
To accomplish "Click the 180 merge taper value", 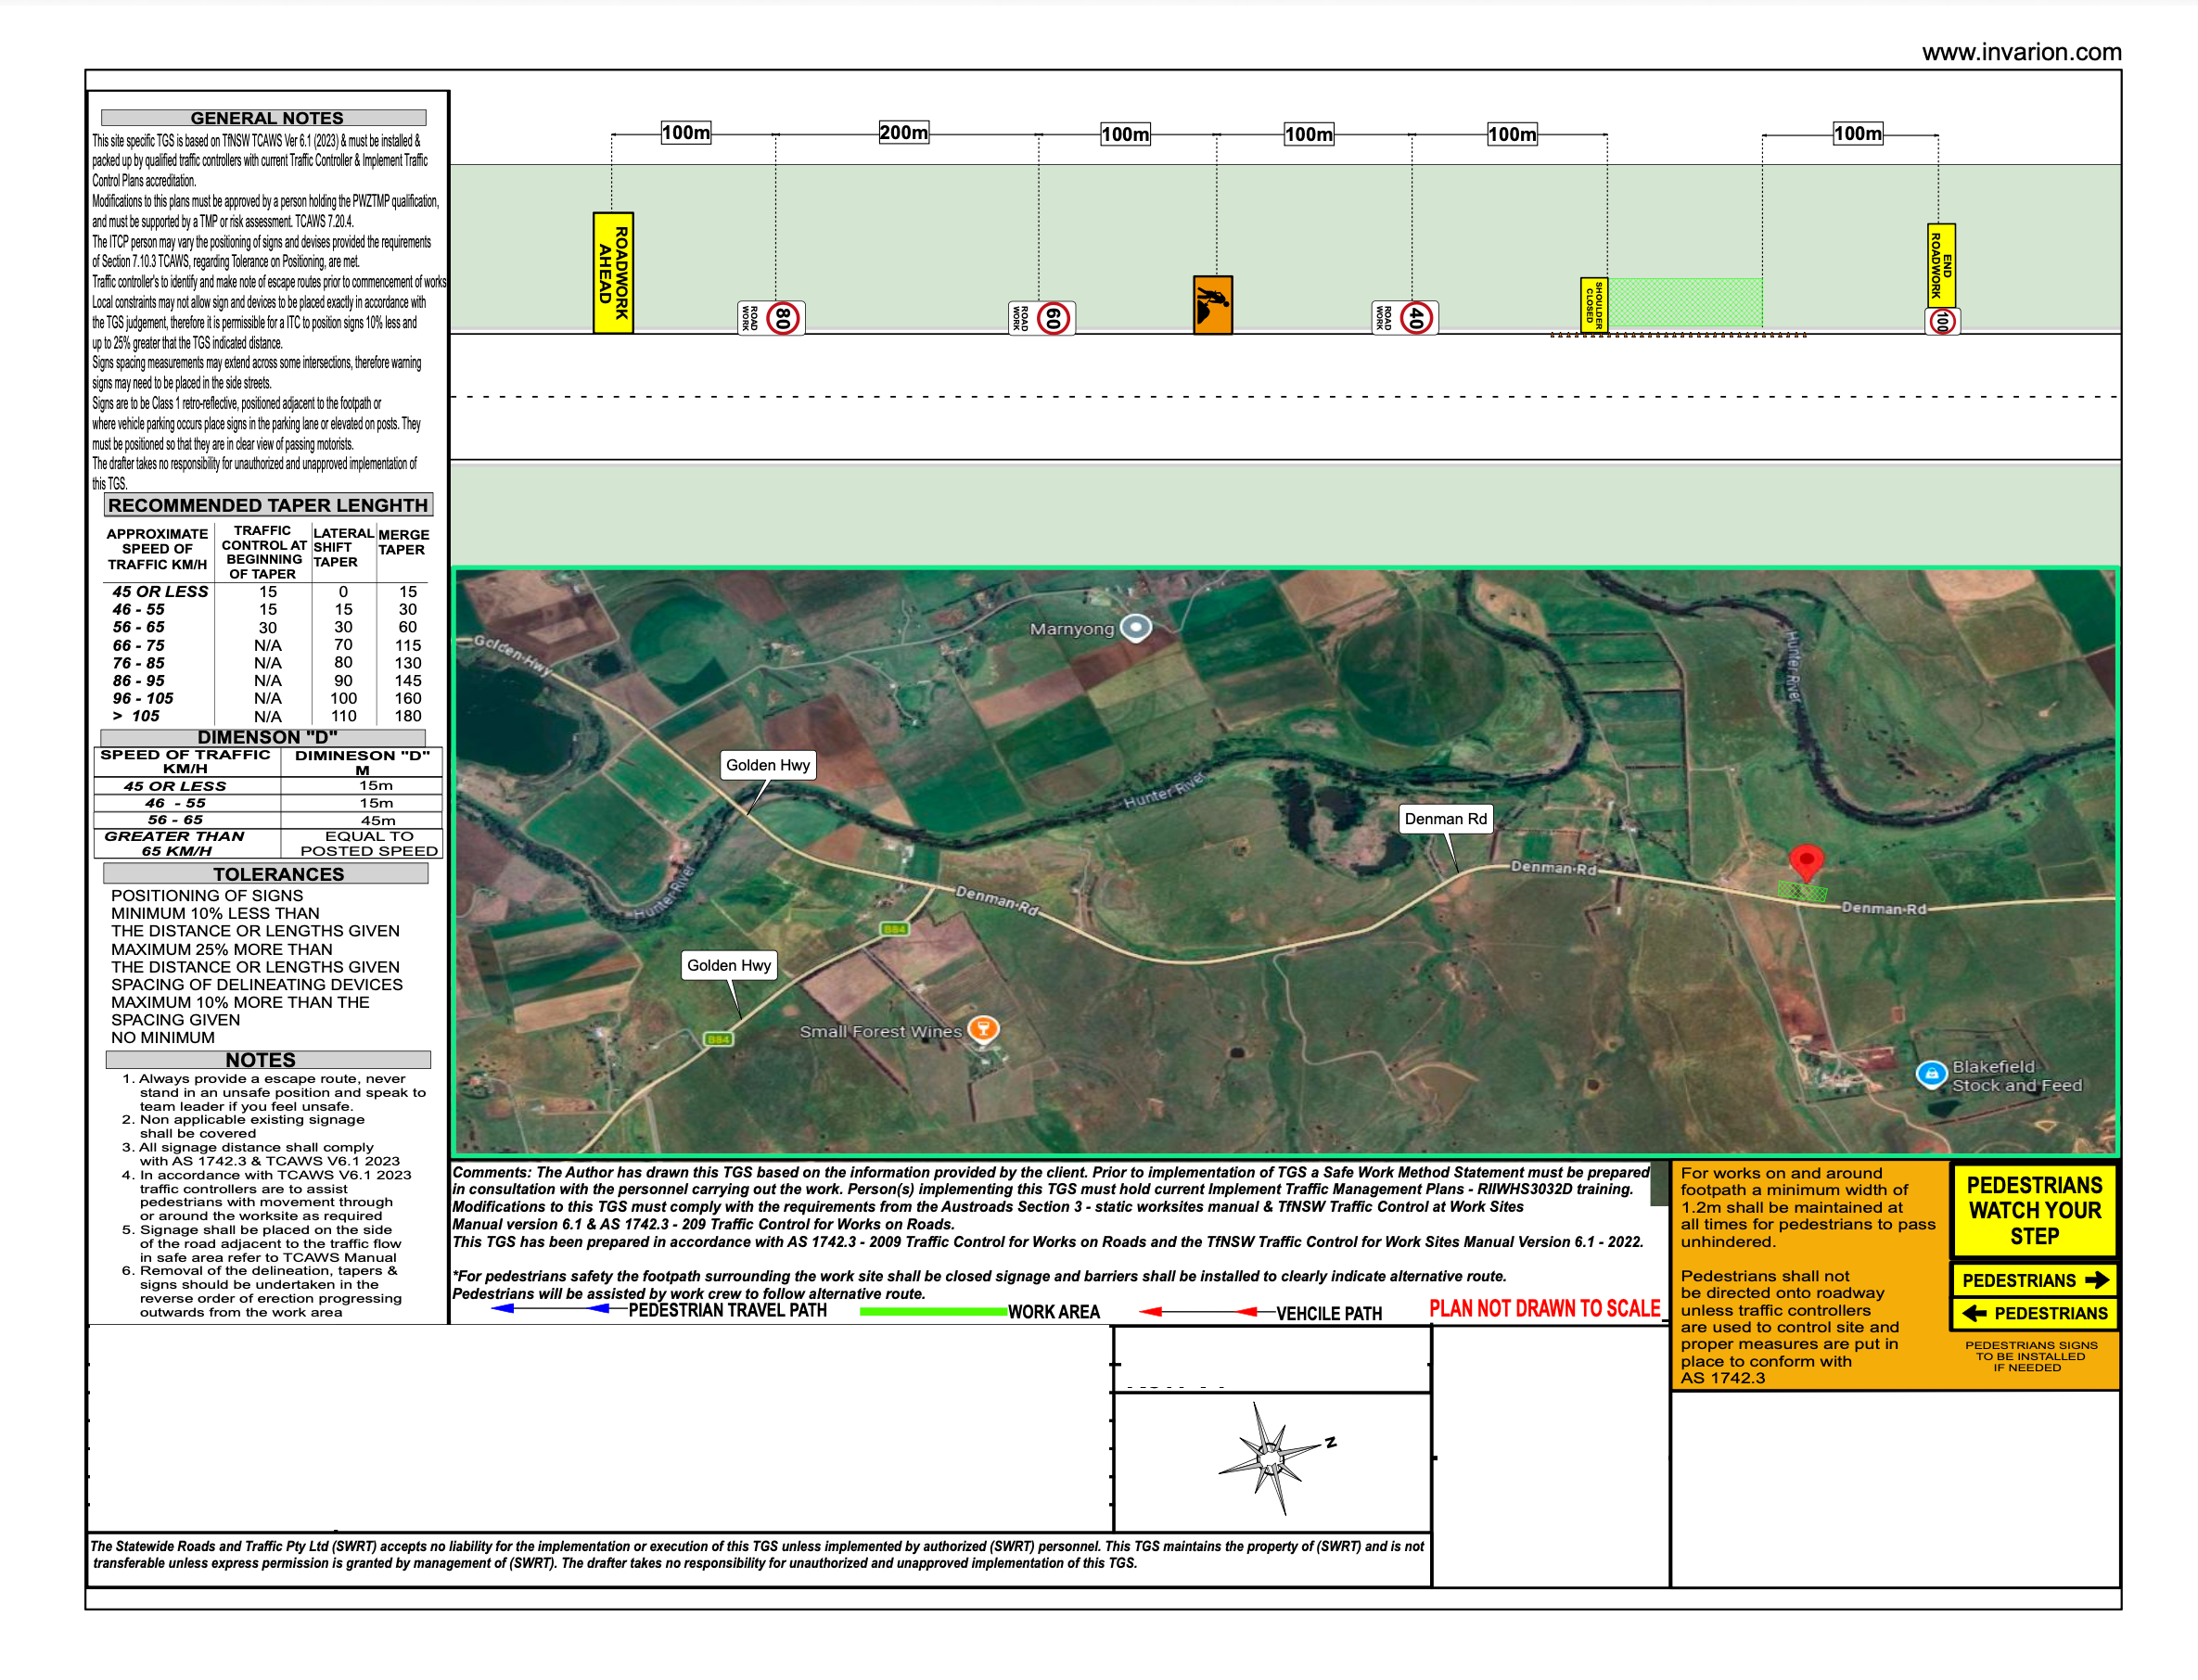I will coord(408,716).
